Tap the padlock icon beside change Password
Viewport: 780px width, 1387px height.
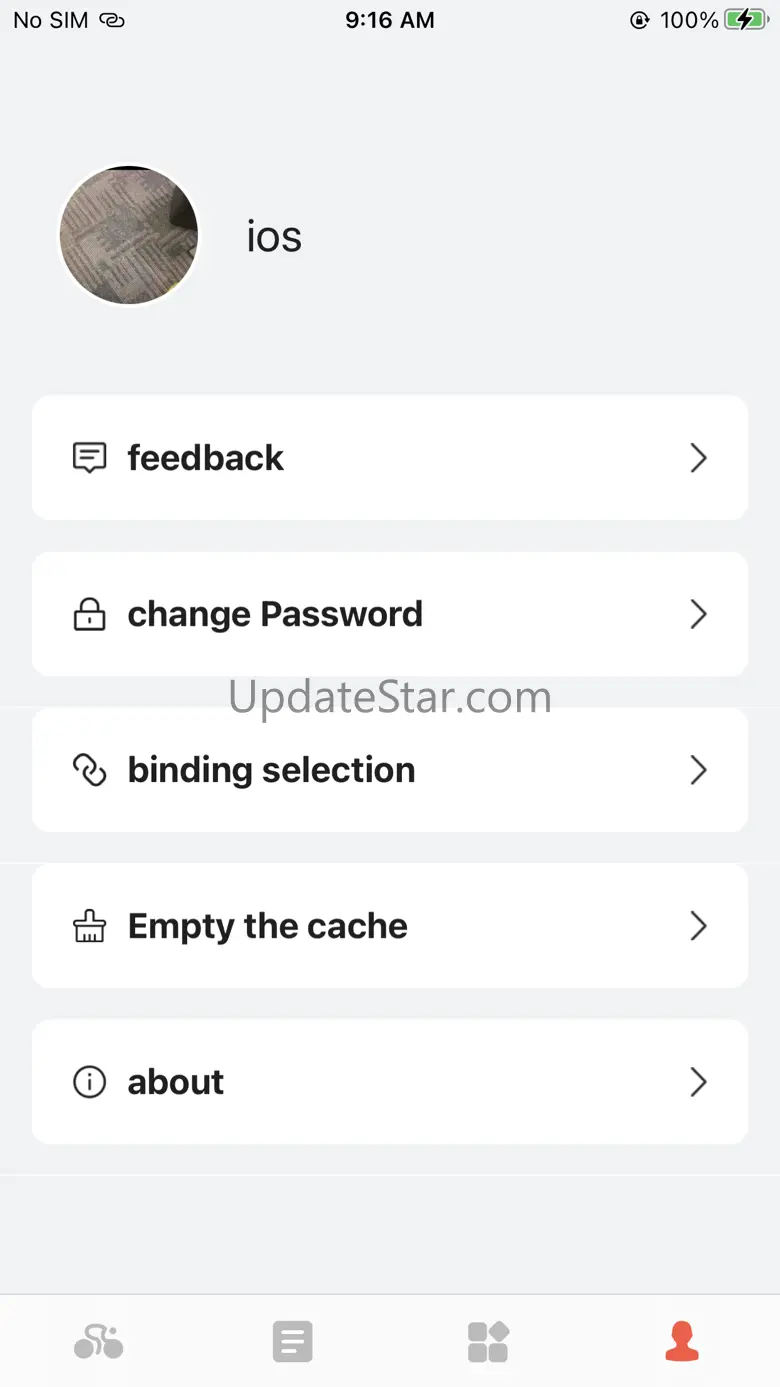click(90, 614)
